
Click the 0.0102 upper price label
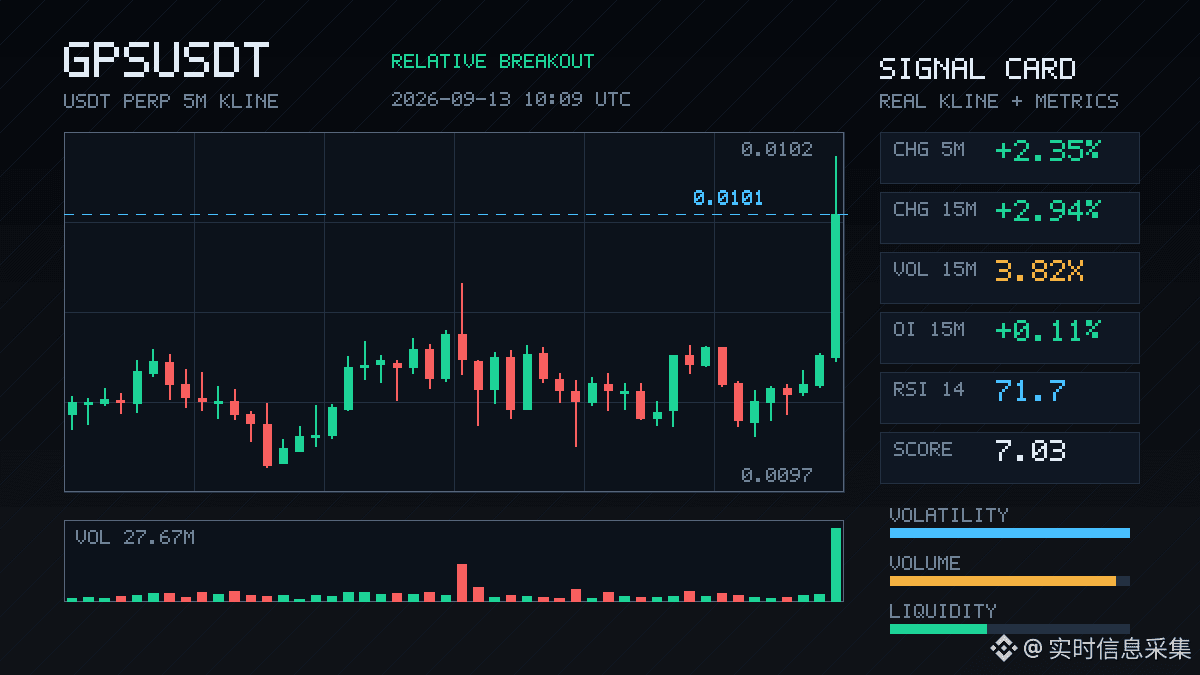777,150
